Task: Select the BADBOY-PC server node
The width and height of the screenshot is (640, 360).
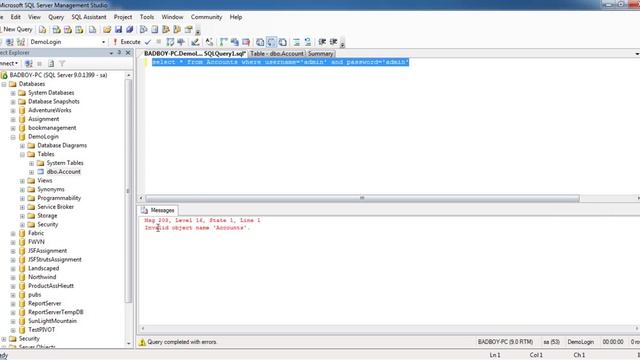Action: [x=58, y=75]
